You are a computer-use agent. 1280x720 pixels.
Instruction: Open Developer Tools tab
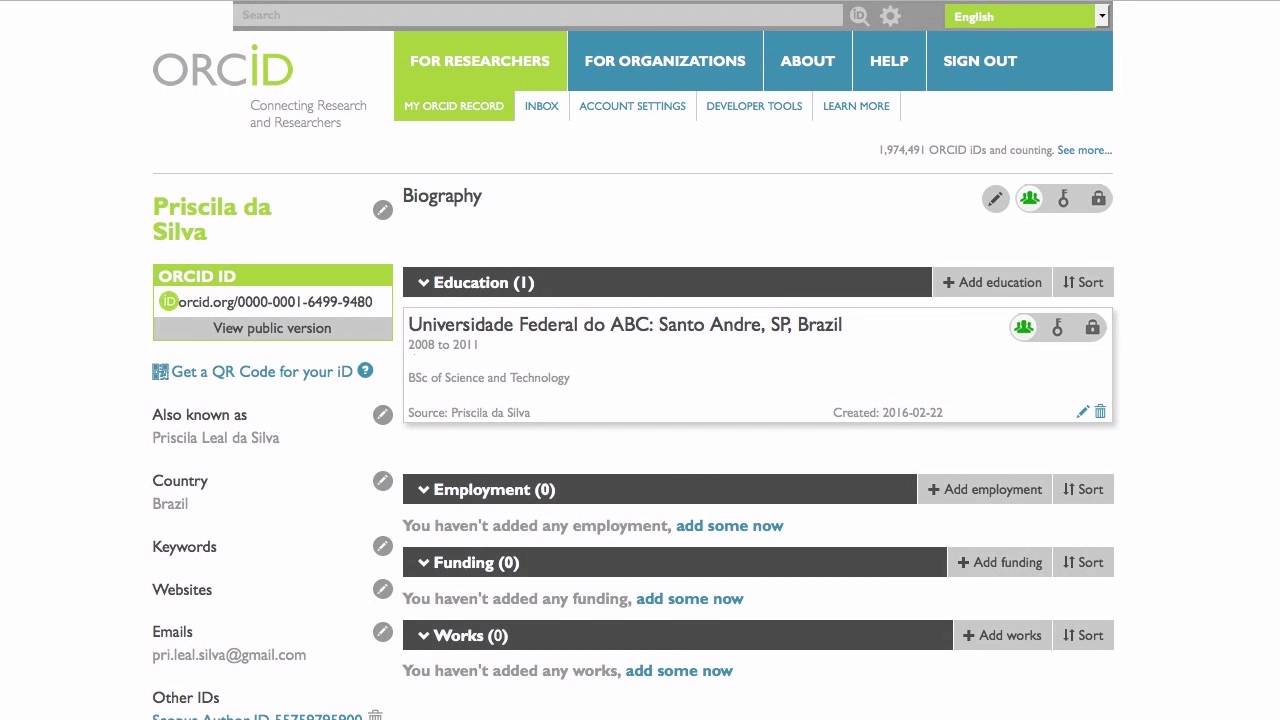click(754, 106)
